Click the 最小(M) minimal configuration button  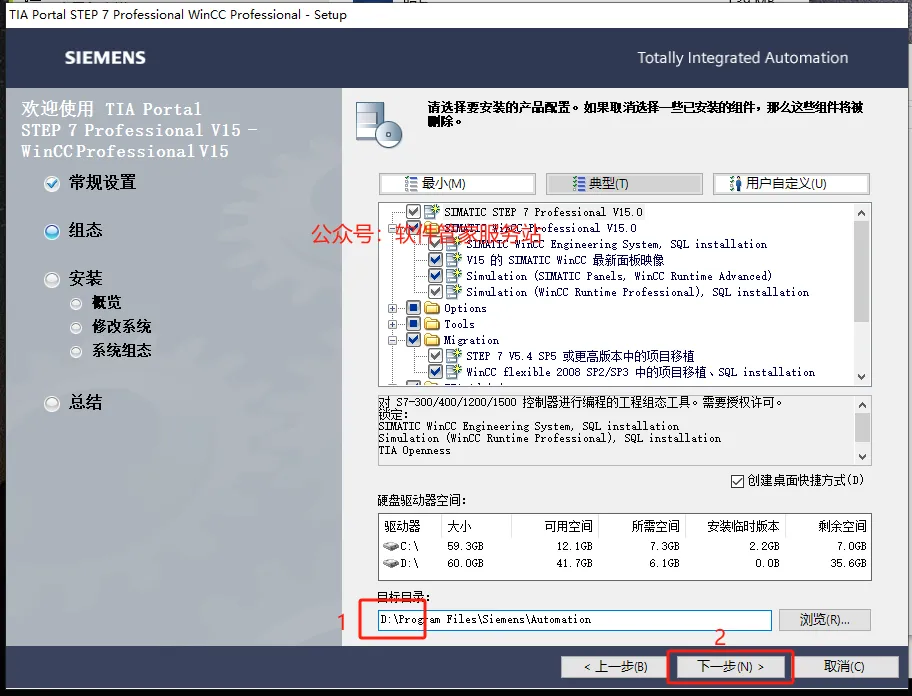[x=457, y=184]
